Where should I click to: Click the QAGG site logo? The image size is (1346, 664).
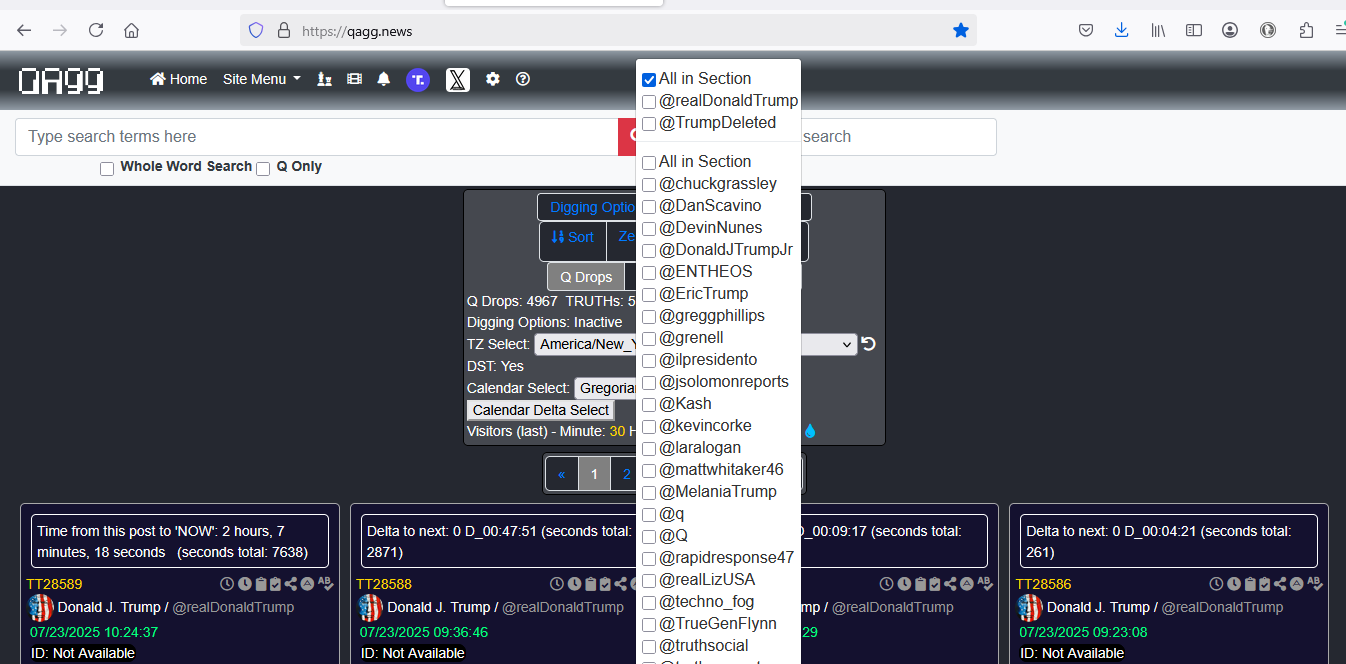pyautogui.click(x=61, y=80)
